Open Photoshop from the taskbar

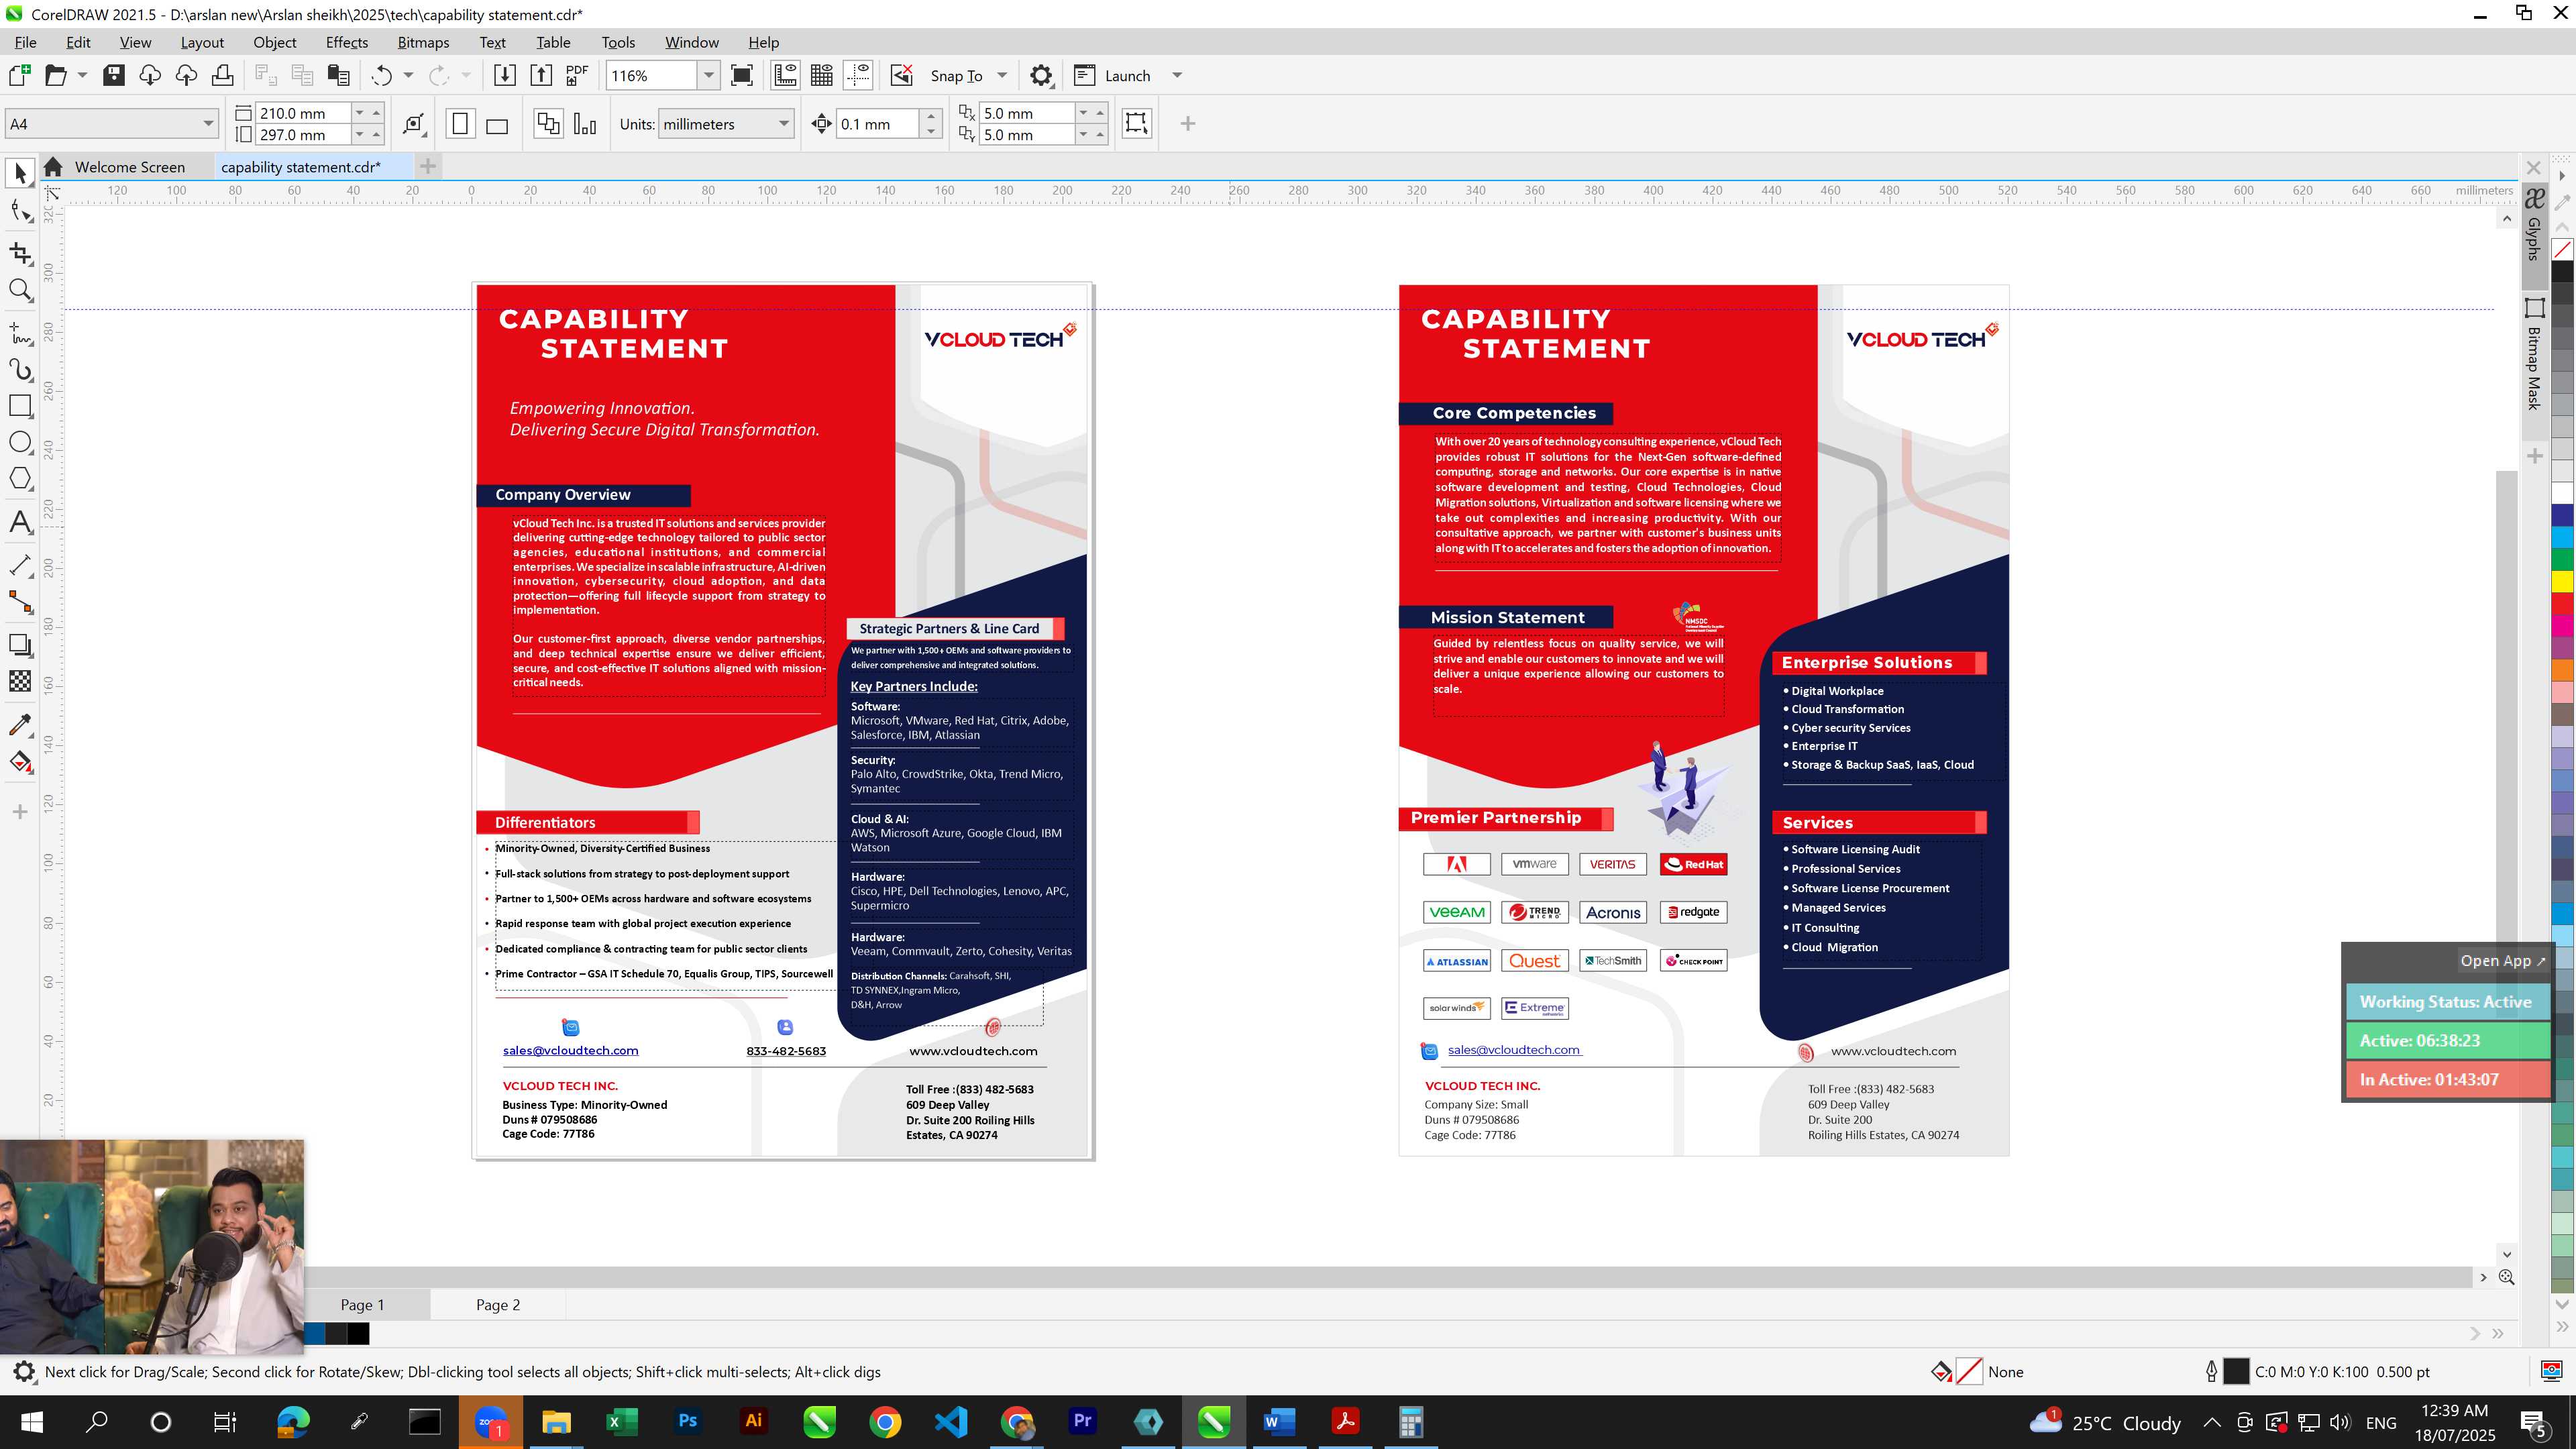(x=687, y=1421)
